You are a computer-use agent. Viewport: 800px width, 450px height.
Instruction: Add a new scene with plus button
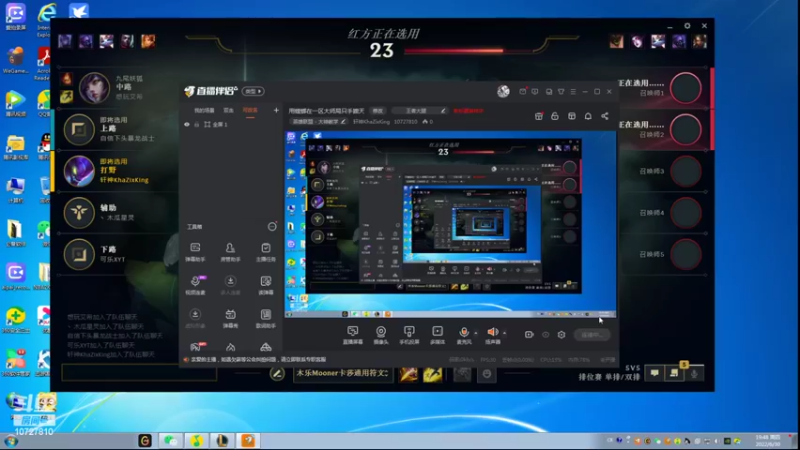click(276, 110)
